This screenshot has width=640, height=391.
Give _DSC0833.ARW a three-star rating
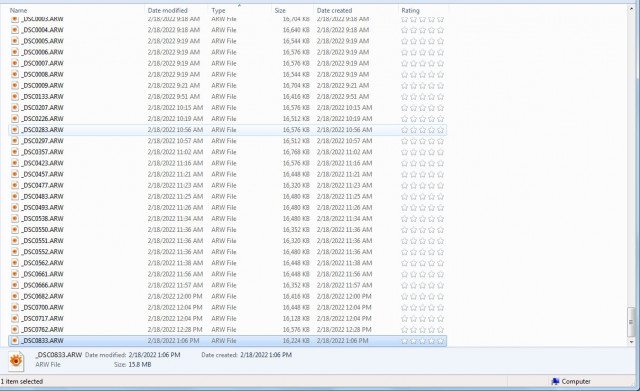pos(422,341)
